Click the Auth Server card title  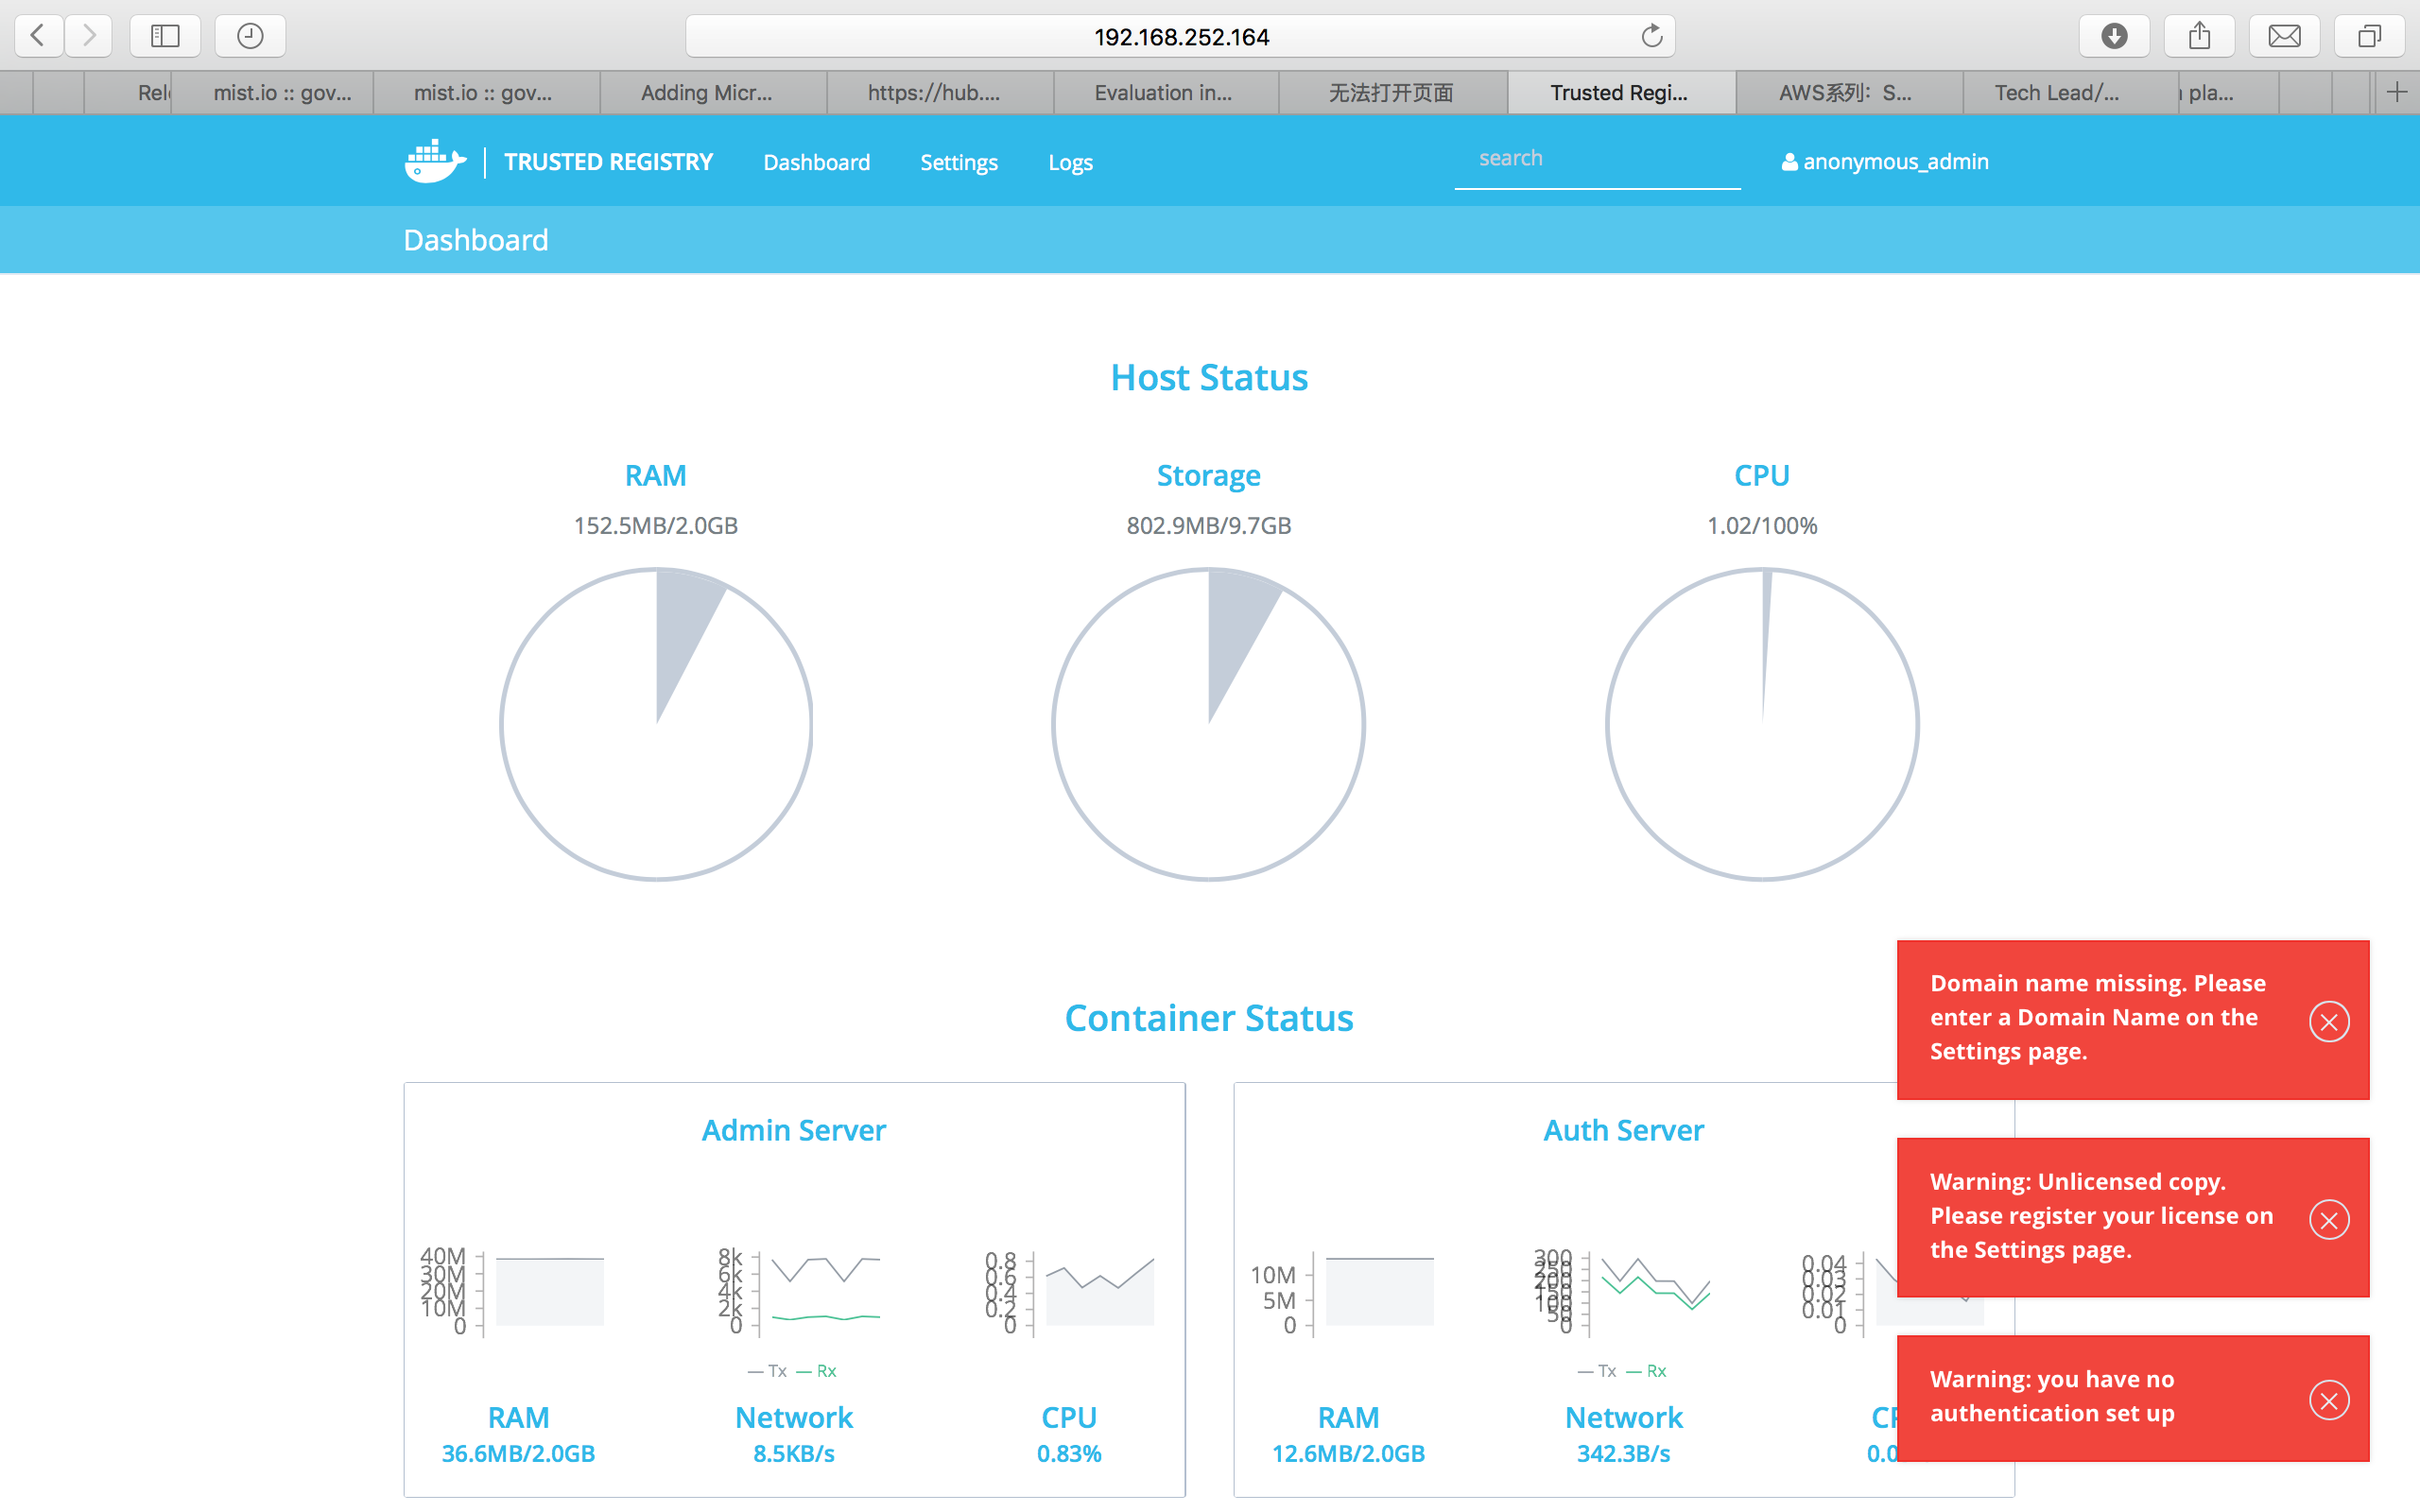tap(1624, 1130)
